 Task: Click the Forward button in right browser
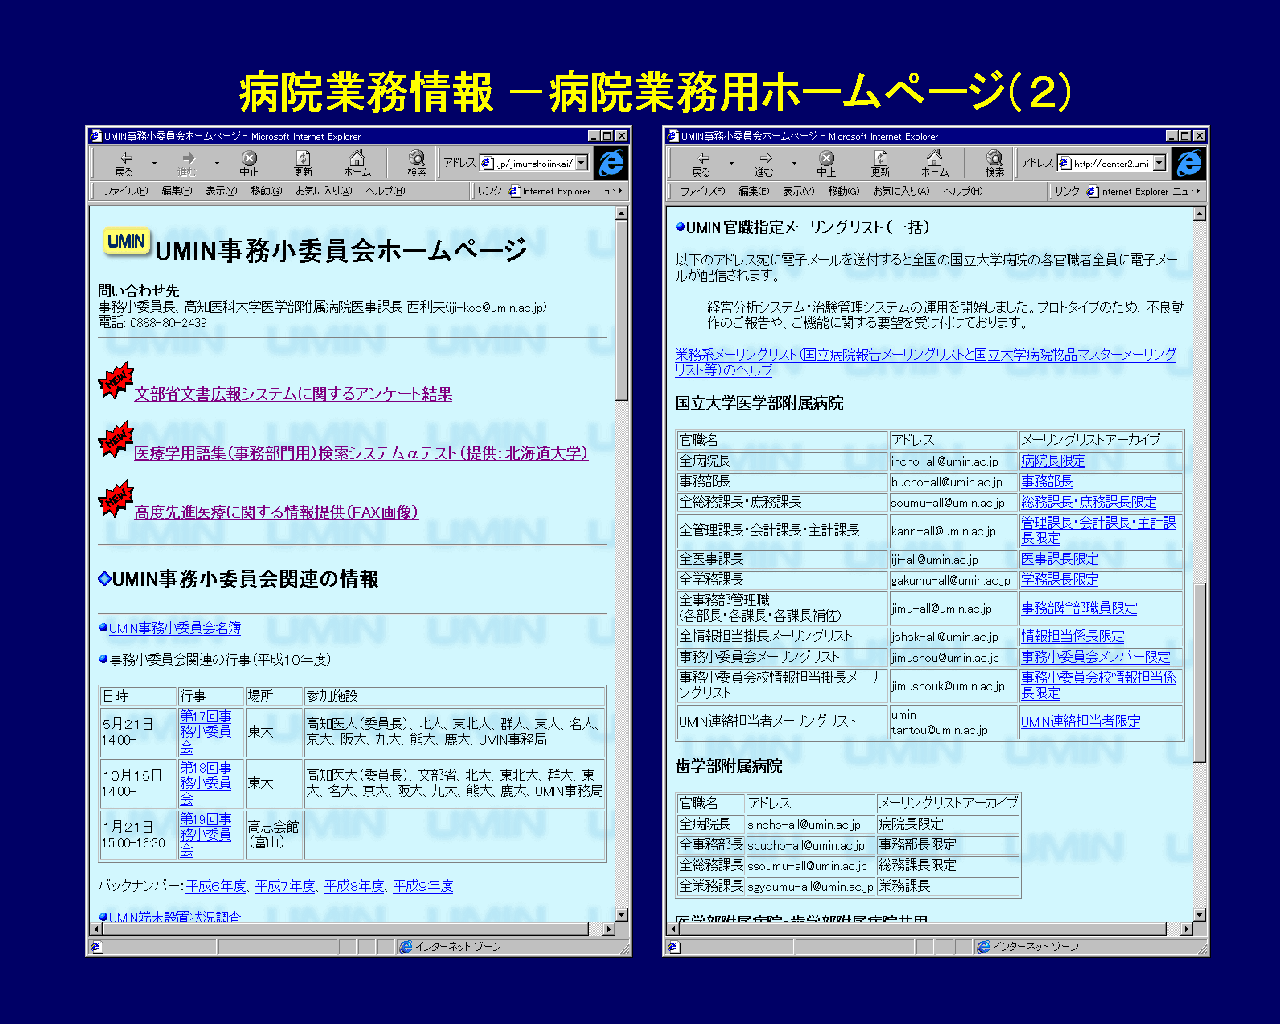point(765,162)
